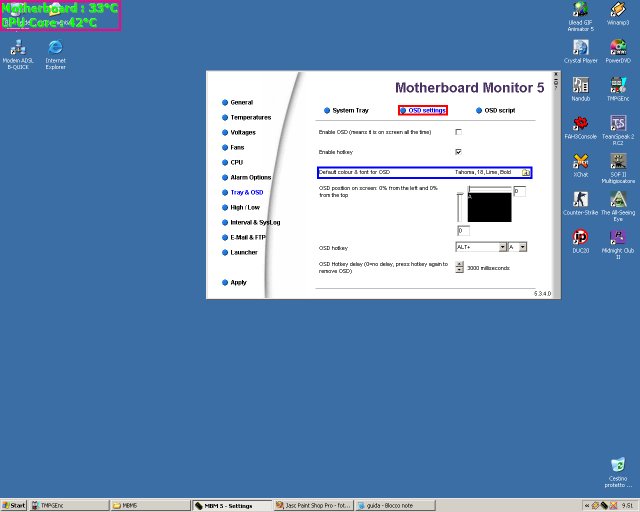Image resolution: width=640 pixels, height=512 pixels.
Task: Enable the OSD always-on checkbox
Action: point(458,132)
